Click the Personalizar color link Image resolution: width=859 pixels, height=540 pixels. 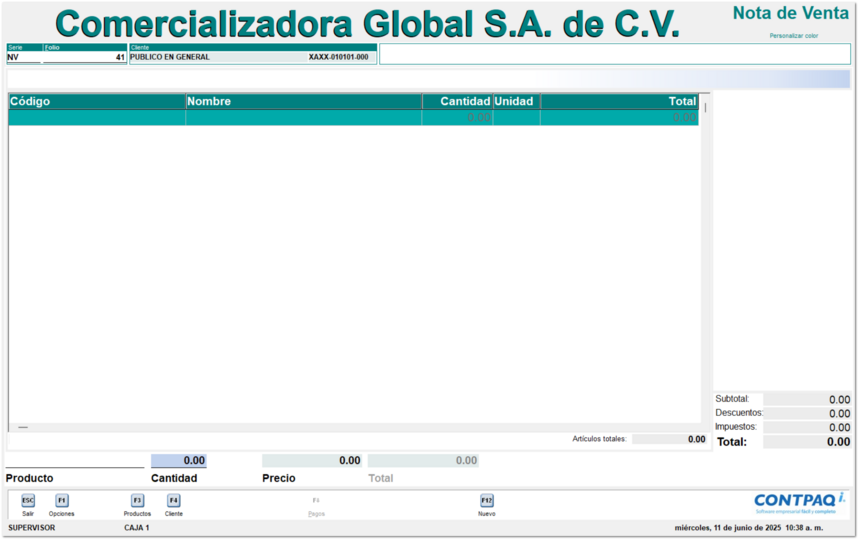point(794,36)
